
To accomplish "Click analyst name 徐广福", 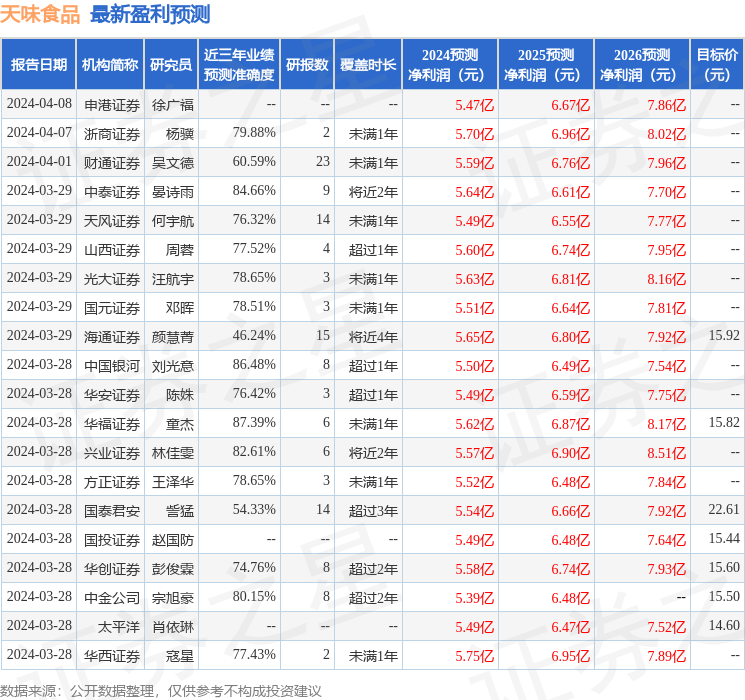I will click(173, 105).
